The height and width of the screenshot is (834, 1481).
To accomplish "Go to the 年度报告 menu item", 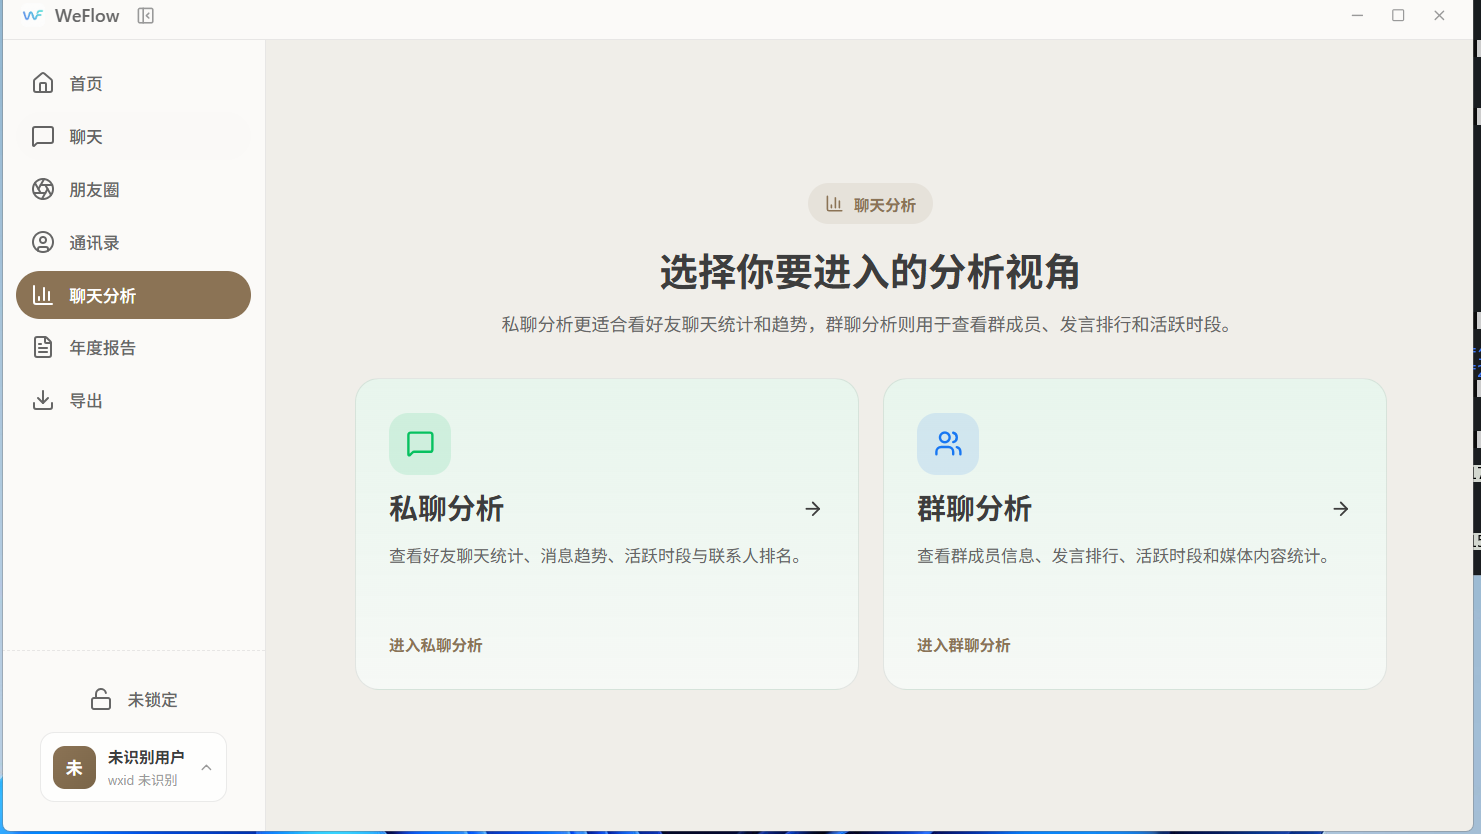I will (102, 348).
